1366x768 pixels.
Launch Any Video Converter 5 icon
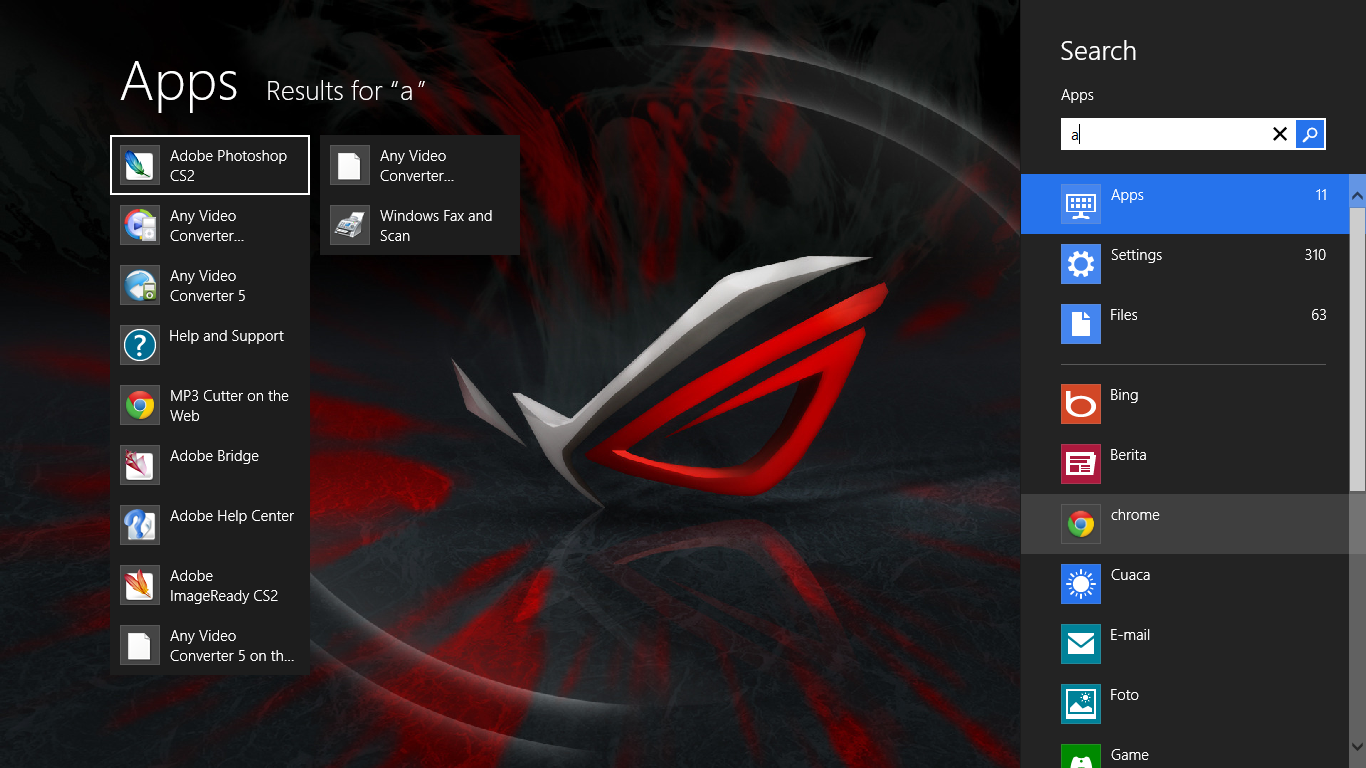[x=140, y=285]
